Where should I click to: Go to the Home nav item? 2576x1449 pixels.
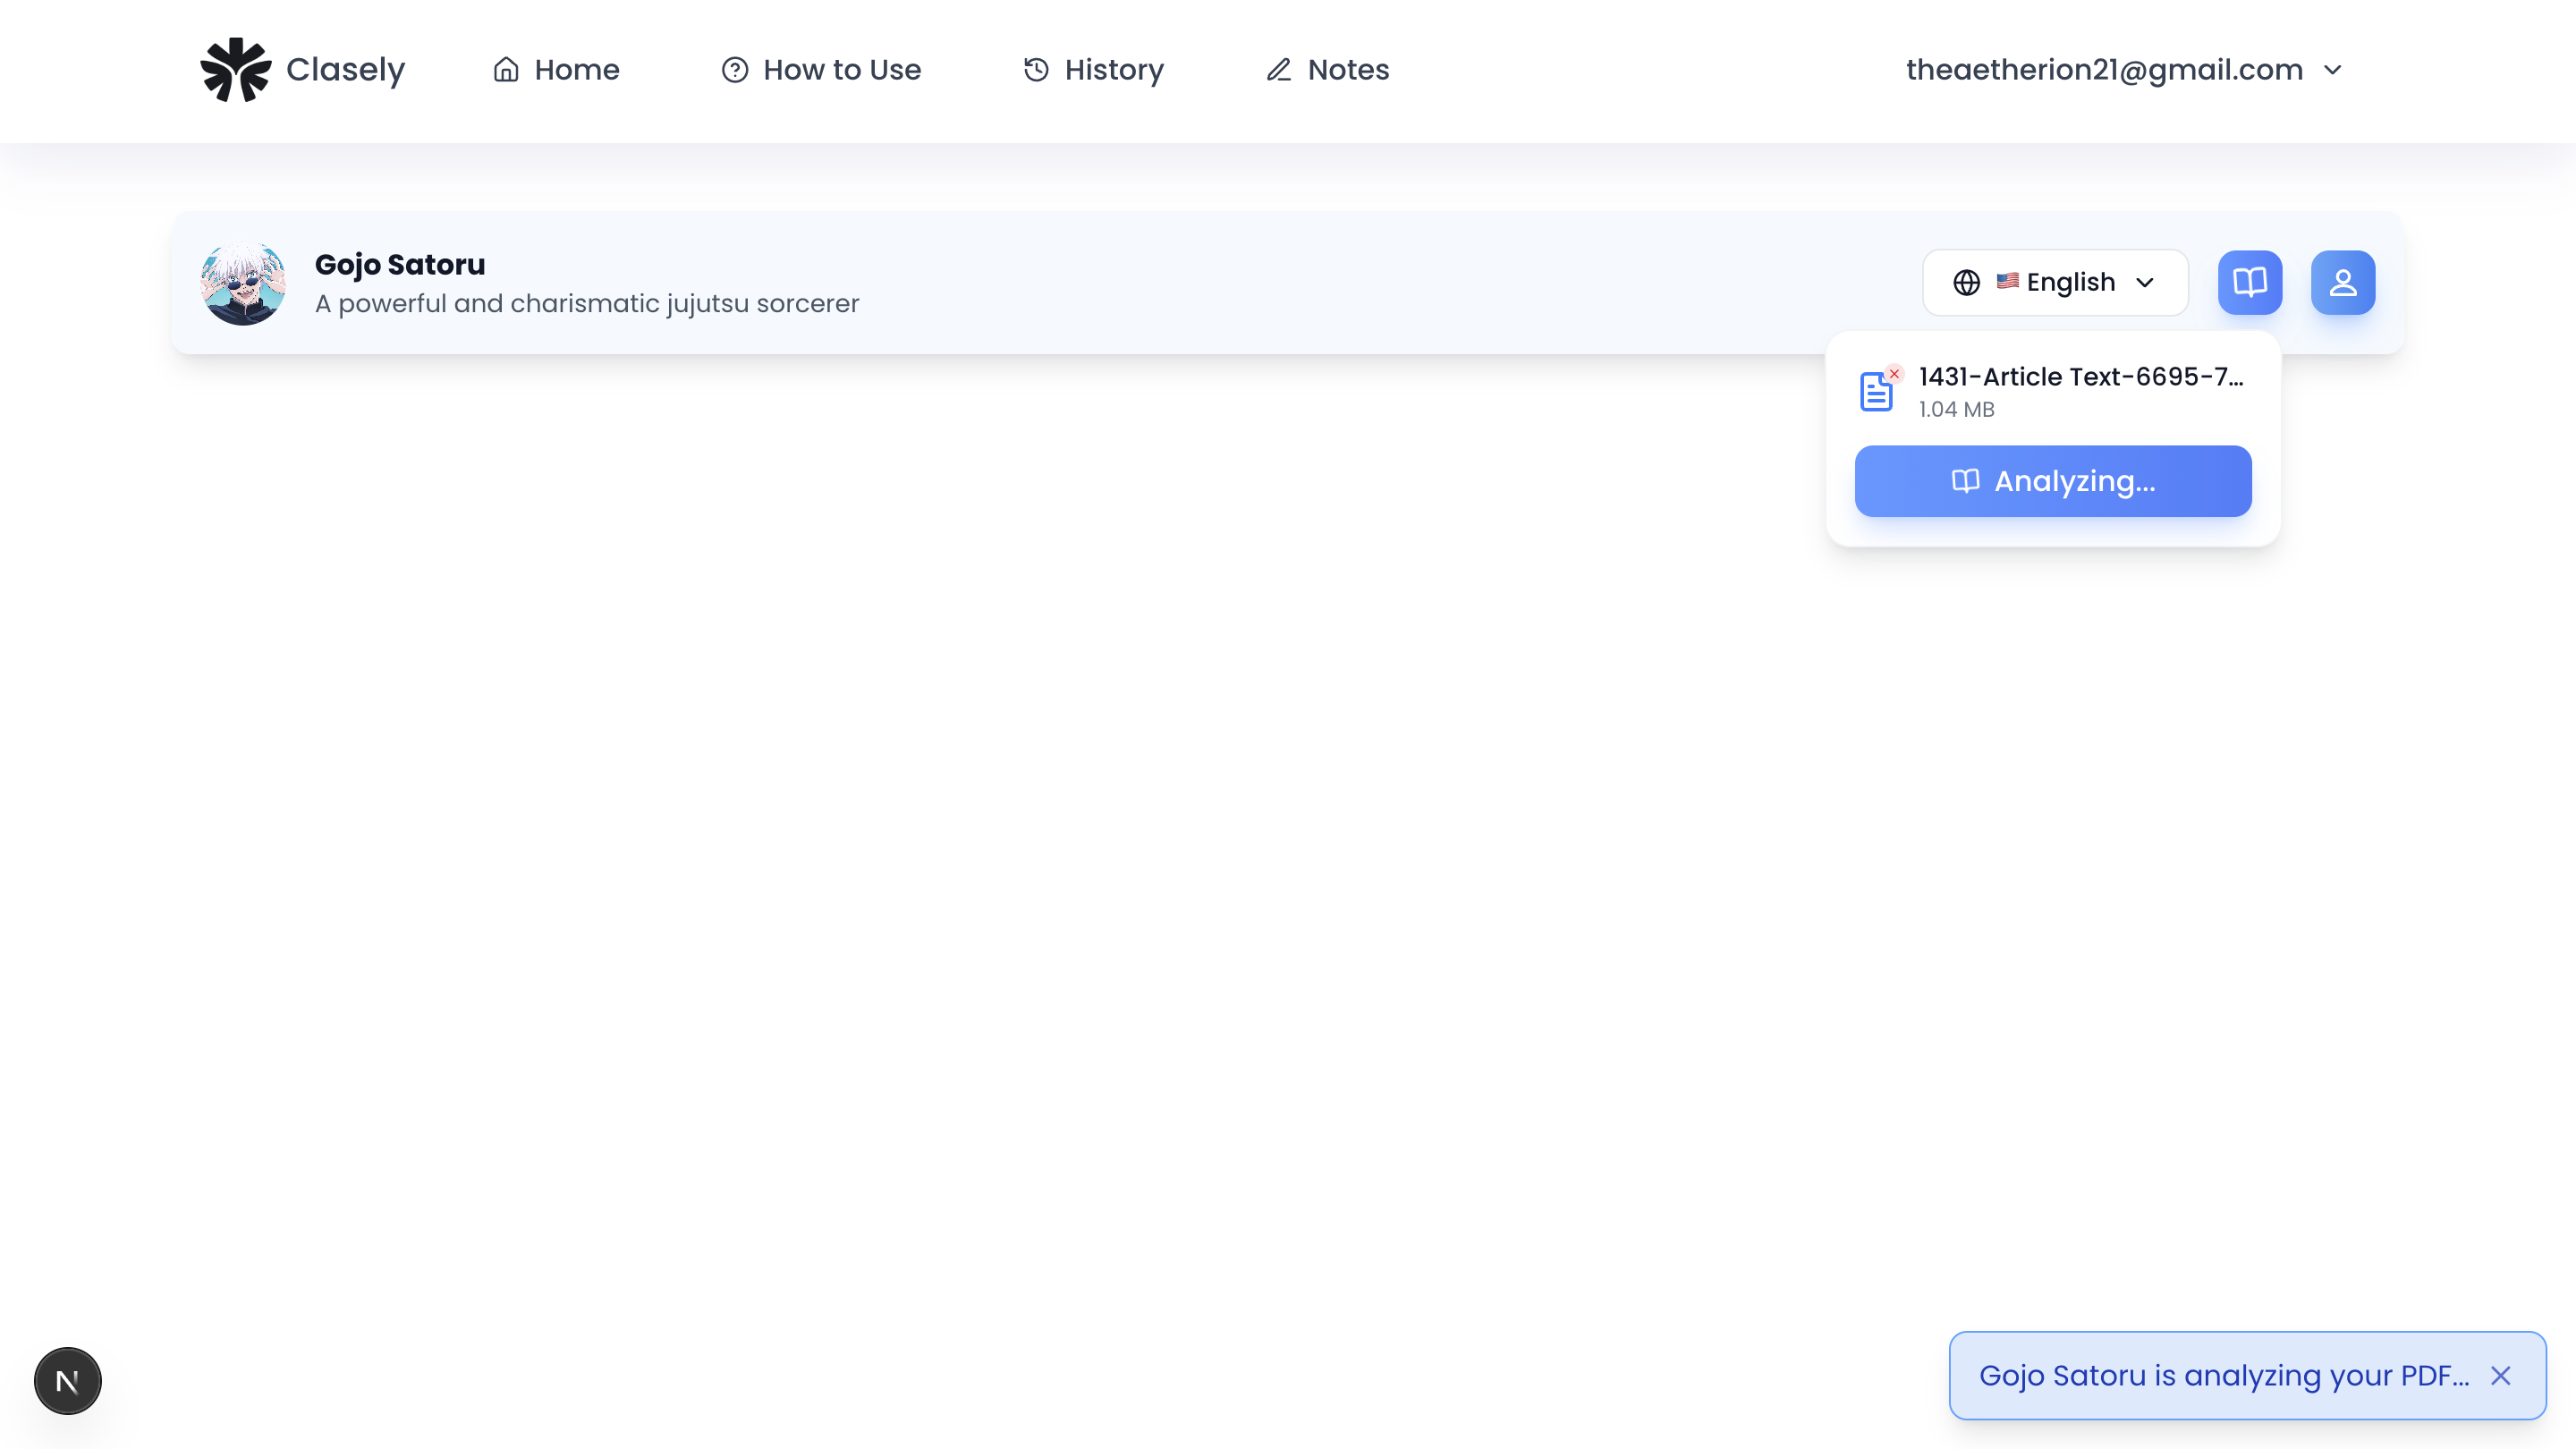click(x=556, y=70)
